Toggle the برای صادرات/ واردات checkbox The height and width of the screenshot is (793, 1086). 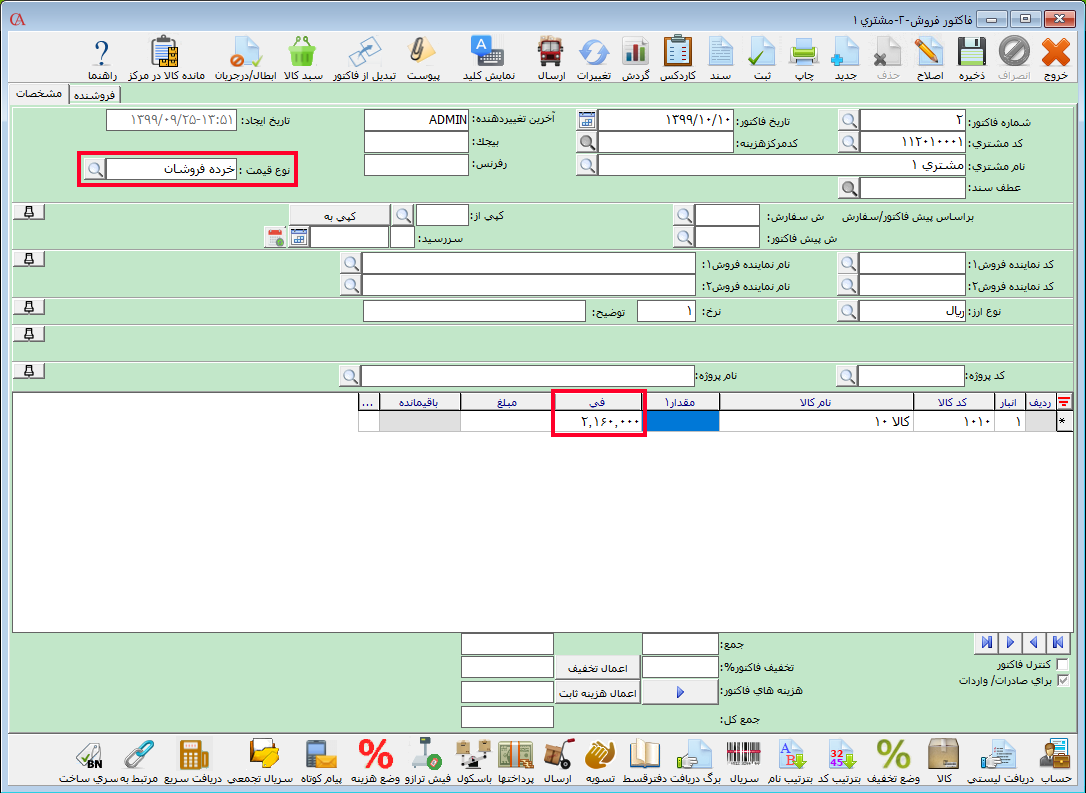pyautogui.click(x=1062, y=681)
